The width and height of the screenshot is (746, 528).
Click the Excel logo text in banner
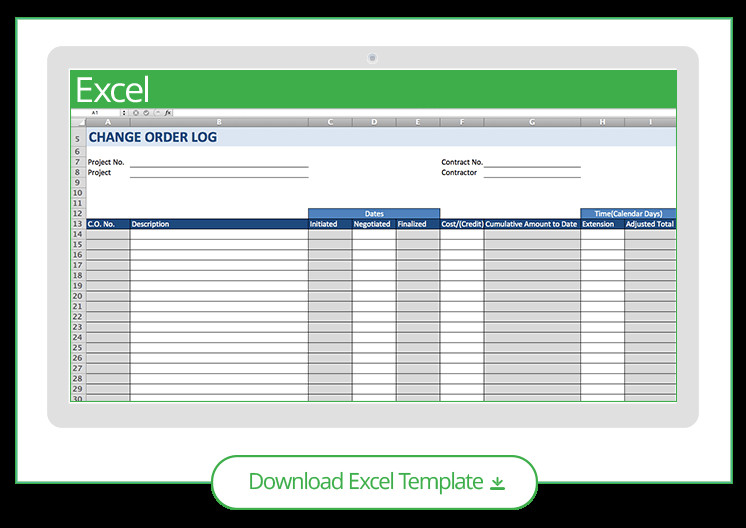point(113,90)
